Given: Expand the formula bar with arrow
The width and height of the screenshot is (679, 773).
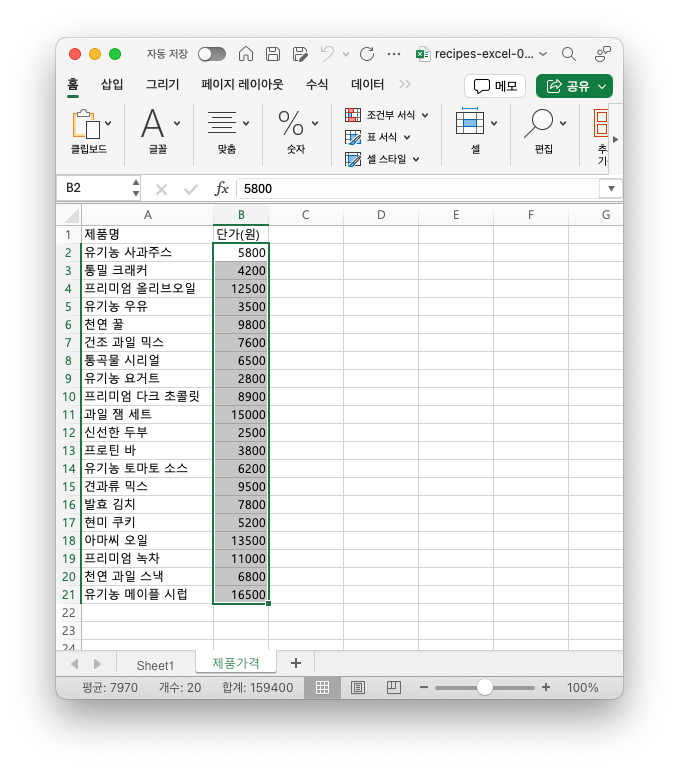Looking at the screenshot, I should (610, 188).
